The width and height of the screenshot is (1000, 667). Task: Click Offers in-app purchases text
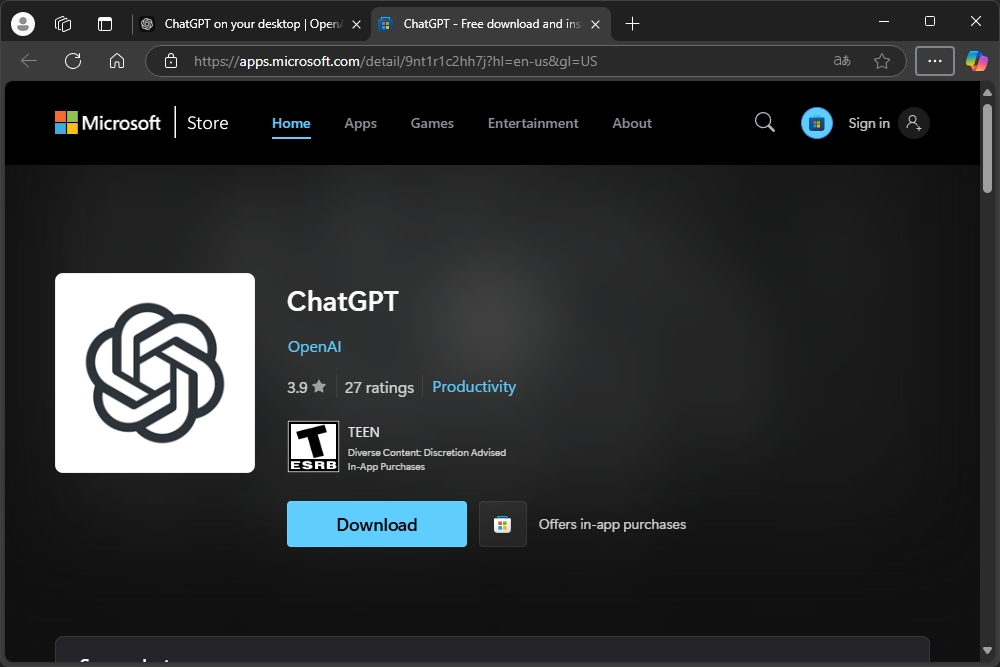coord(612,524)
